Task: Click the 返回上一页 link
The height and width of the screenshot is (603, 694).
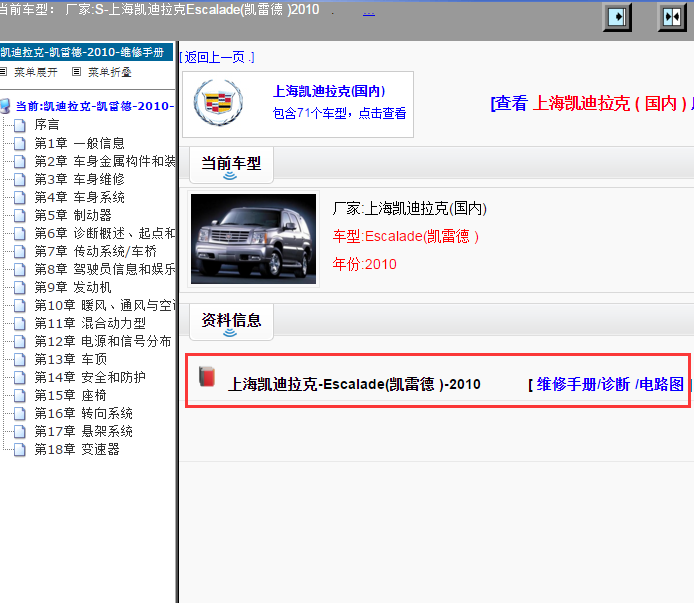Action: tap(217, 57)
